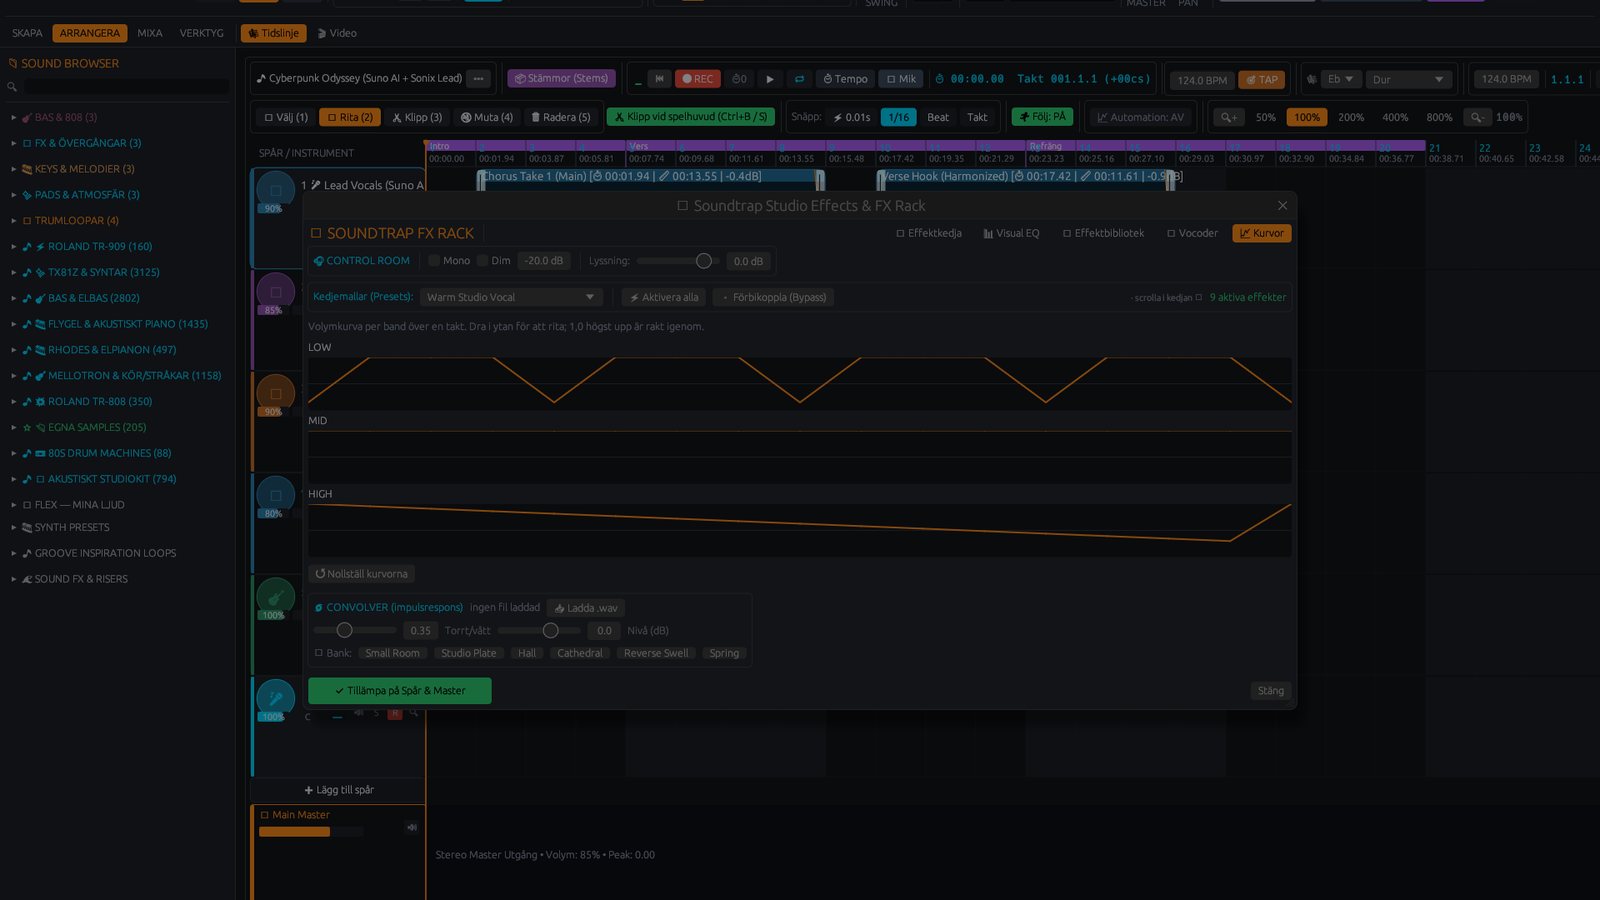This screenshot has width=1600, height=900.
Task: Toggle Automation: AV
Action: 1140,117
